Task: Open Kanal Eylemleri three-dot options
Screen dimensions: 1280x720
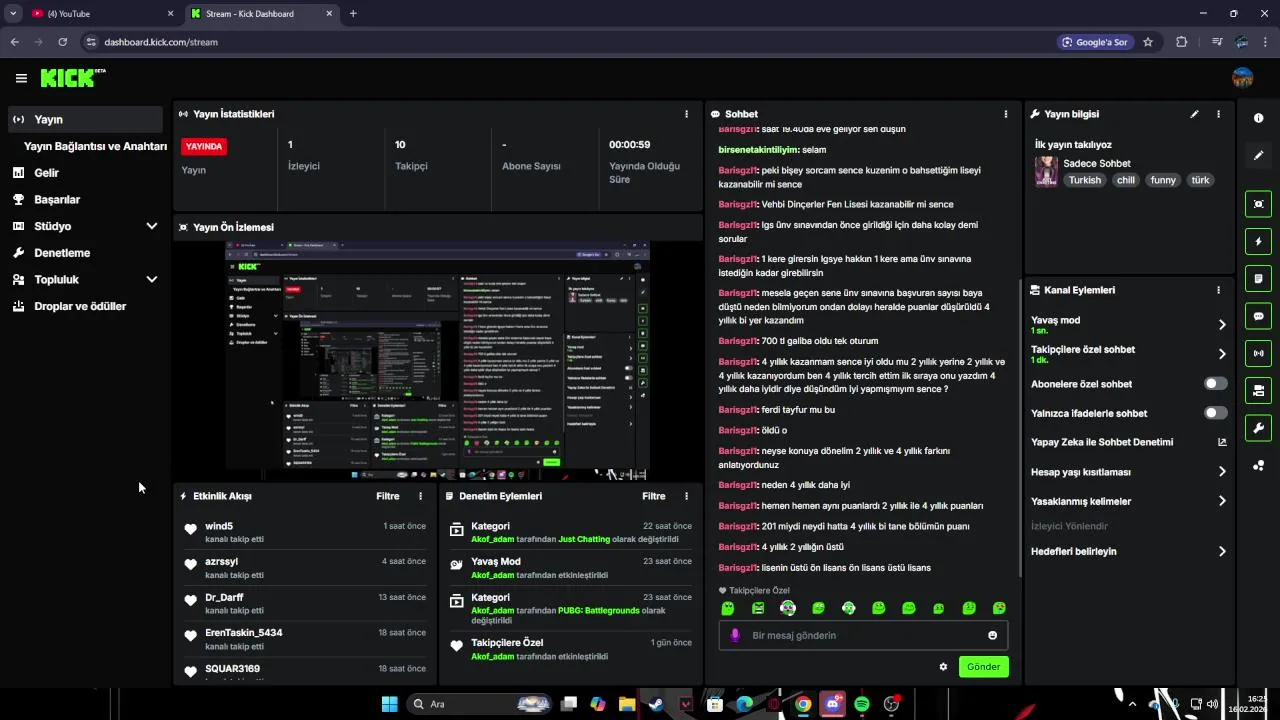Action: click(1218, 290)
